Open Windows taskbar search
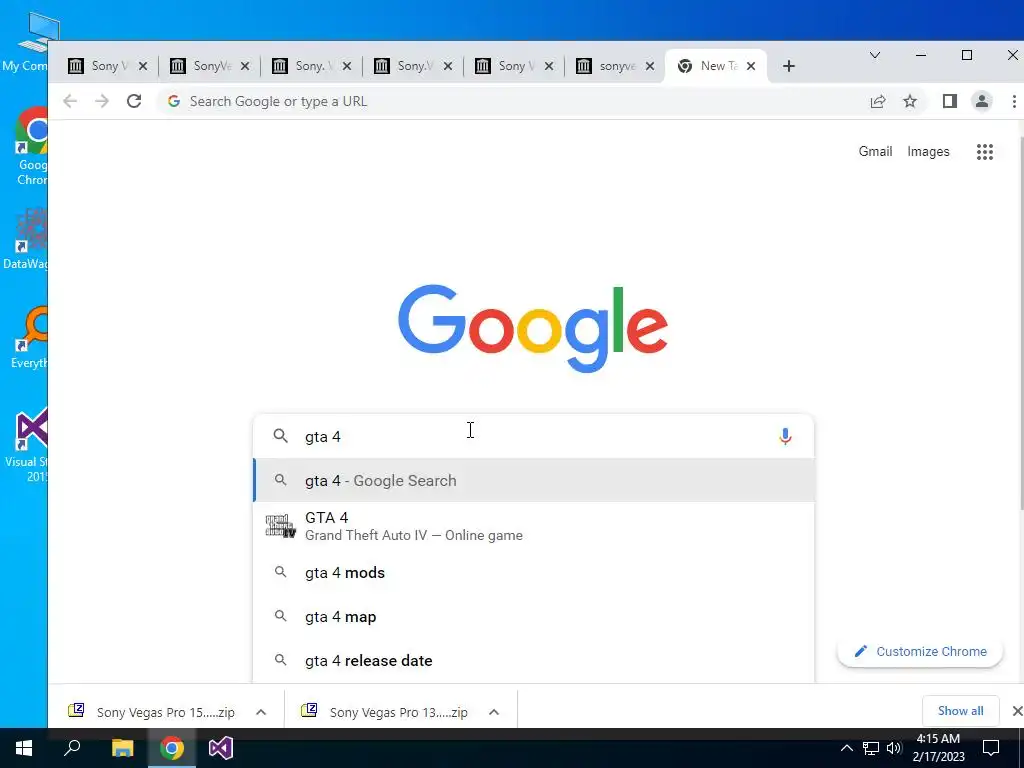1024x768 pixels. [x=72, y=747]
